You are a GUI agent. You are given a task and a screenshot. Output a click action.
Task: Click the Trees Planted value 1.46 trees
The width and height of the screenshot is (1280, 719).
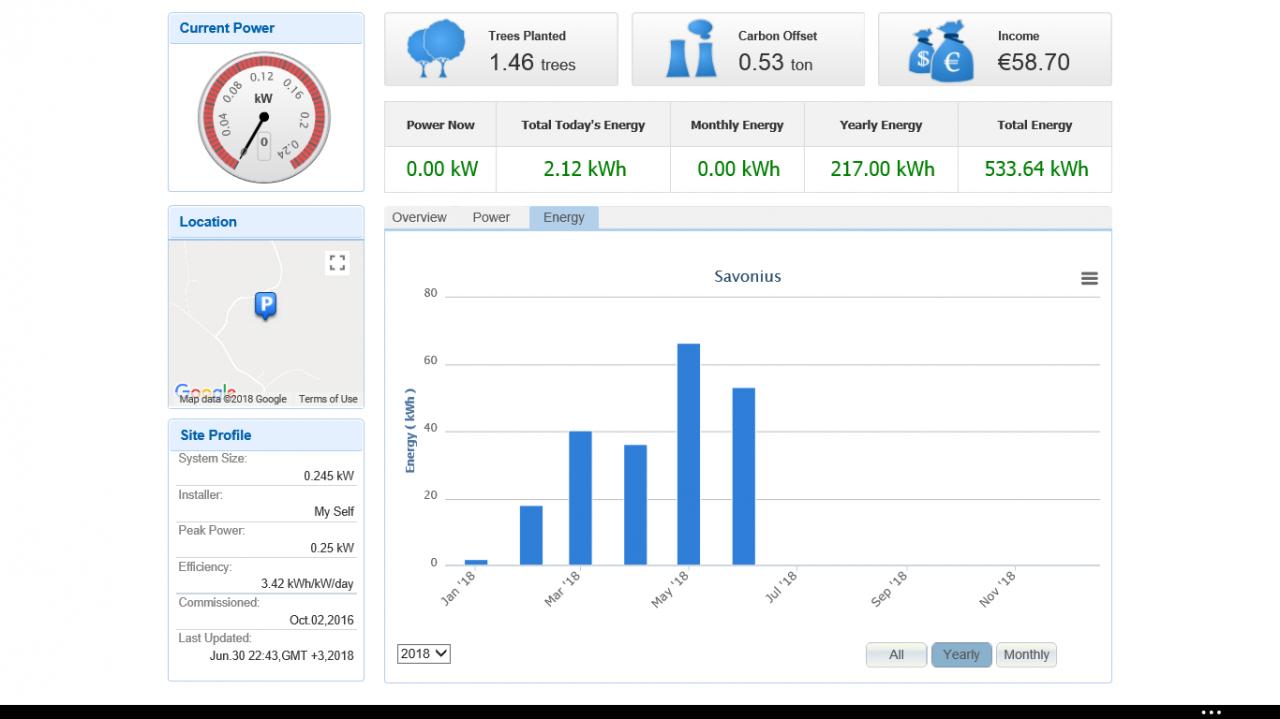coord(532,63)
